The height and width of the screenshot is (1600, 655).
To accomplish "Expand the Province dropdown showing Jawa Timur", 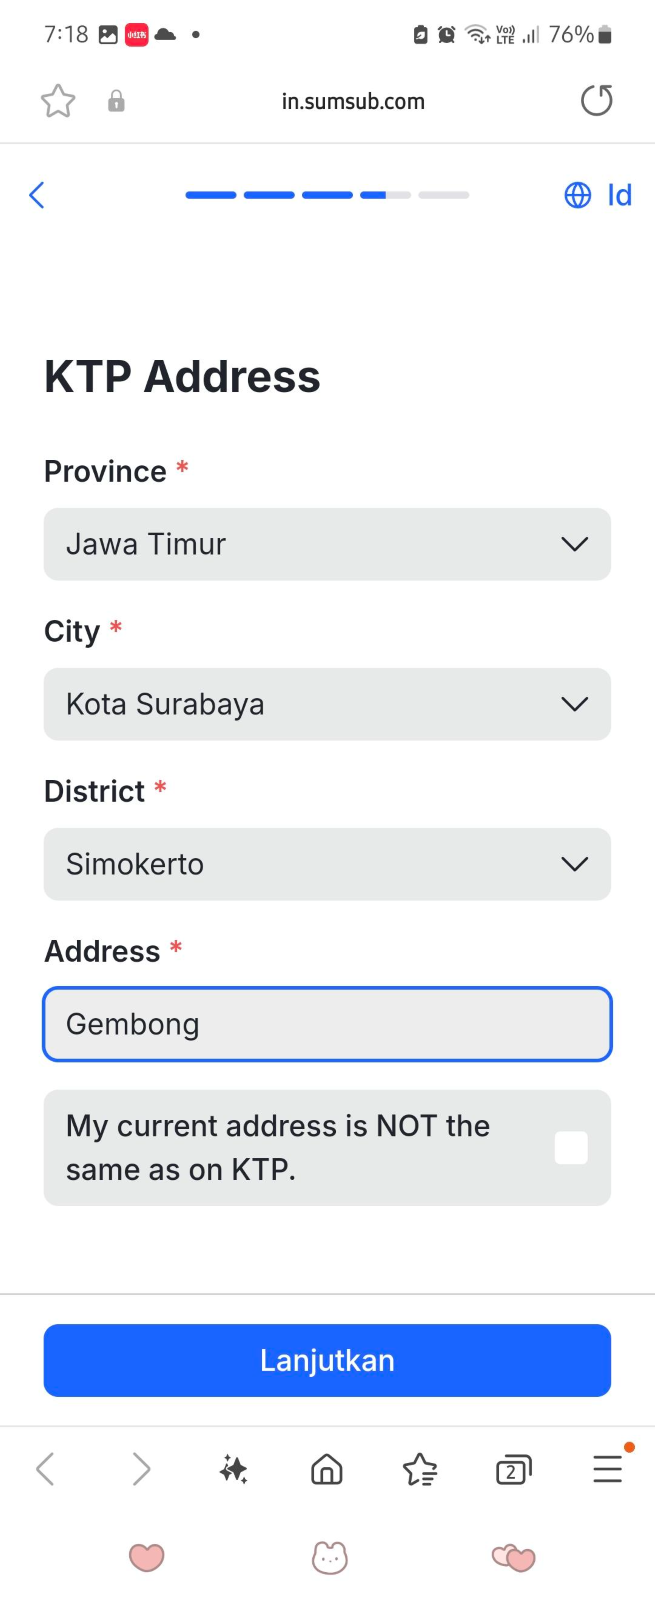I will point(327,544).
